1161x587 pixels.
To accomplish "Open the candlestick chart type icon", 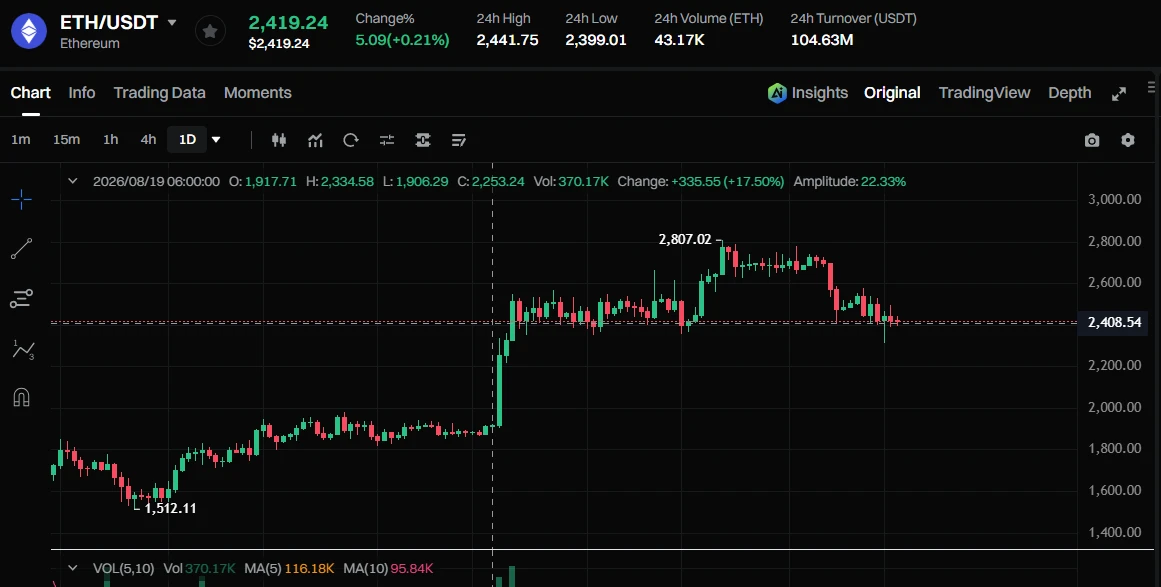I will tap(279, 140).
